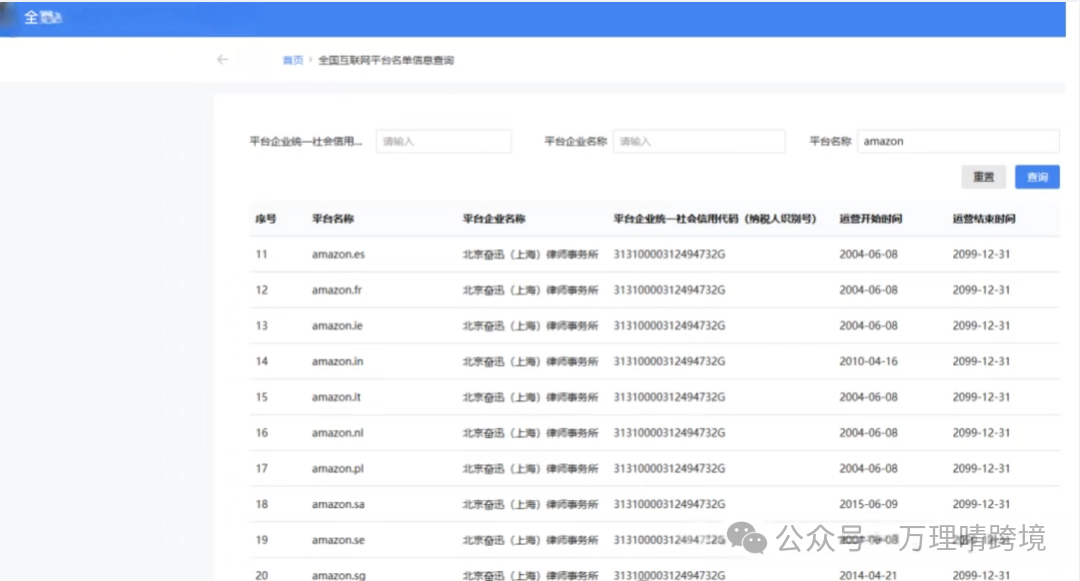This screenshot has height=581, width=1080.
Task: Click row number 11 cell
Action: click(262, 254)
